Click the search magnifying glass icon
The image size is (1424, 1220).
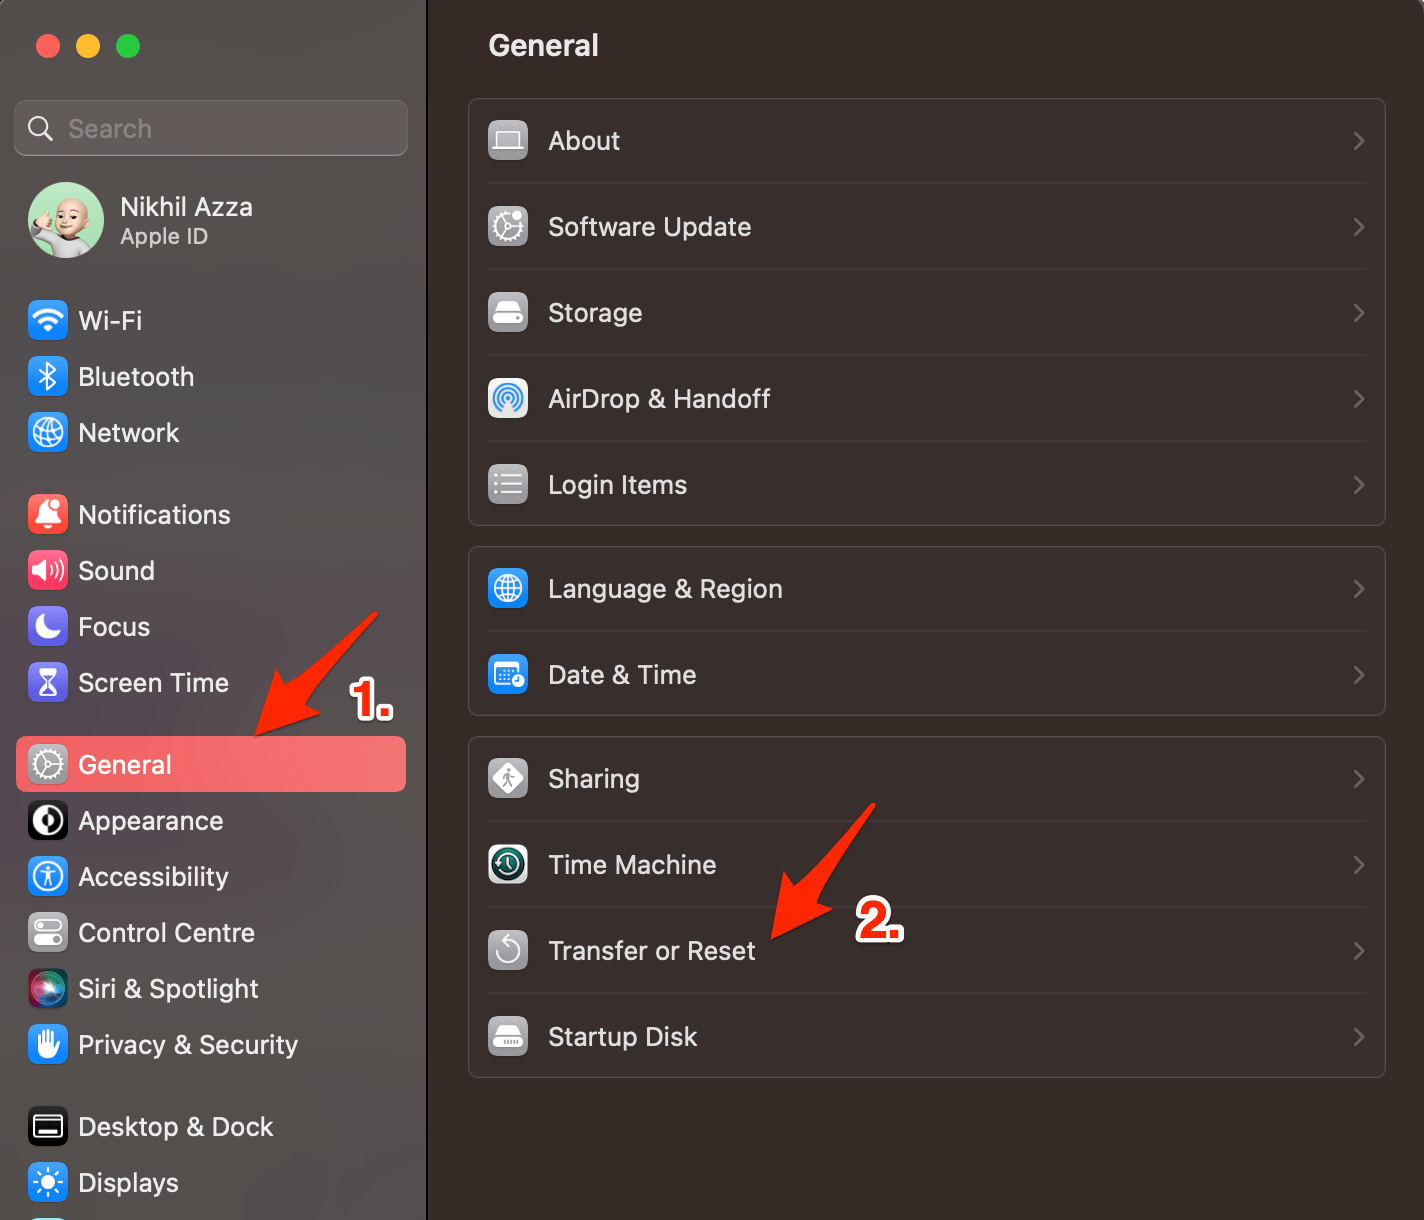pyautogui.click(x=40, y=129)
